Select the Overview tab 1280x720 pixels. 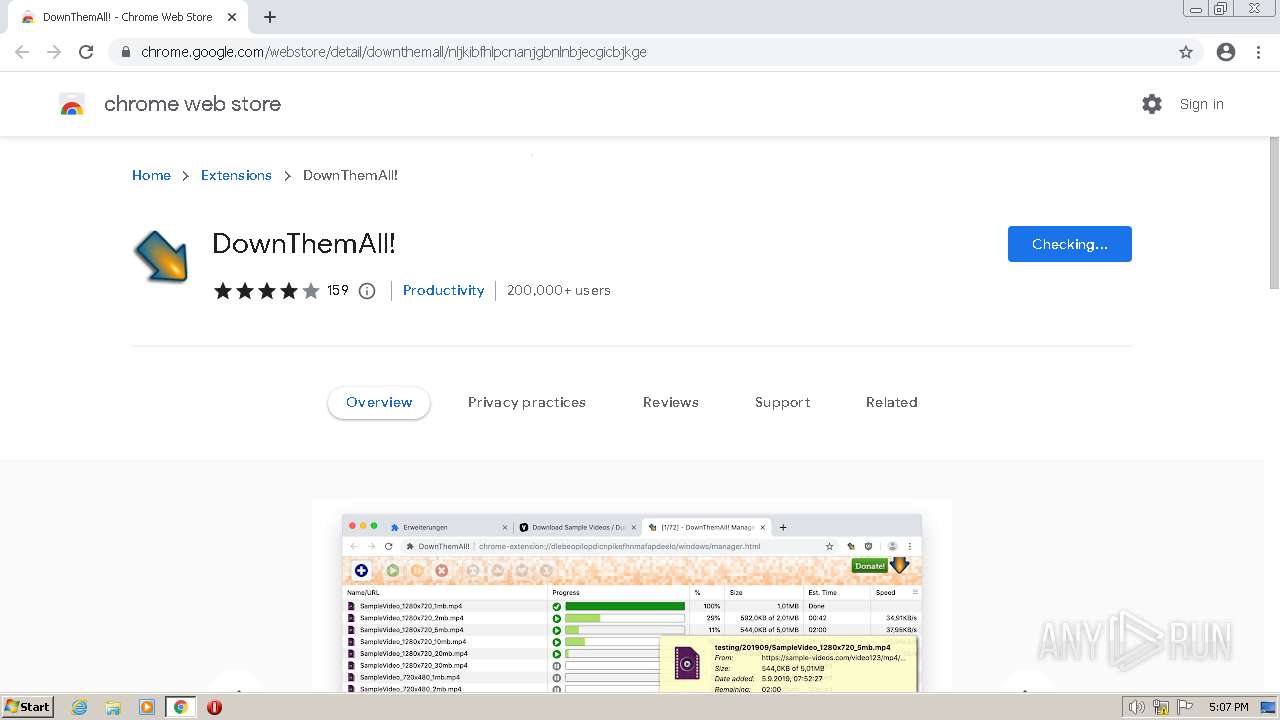379,402
